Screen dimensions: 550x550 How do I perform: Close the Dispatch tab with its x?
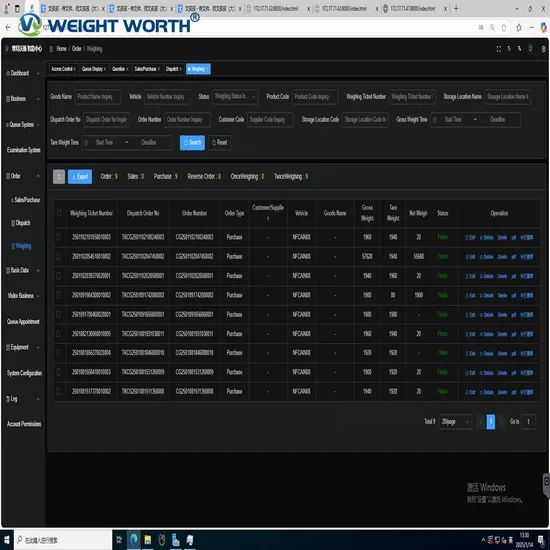(x=181, y=69)
